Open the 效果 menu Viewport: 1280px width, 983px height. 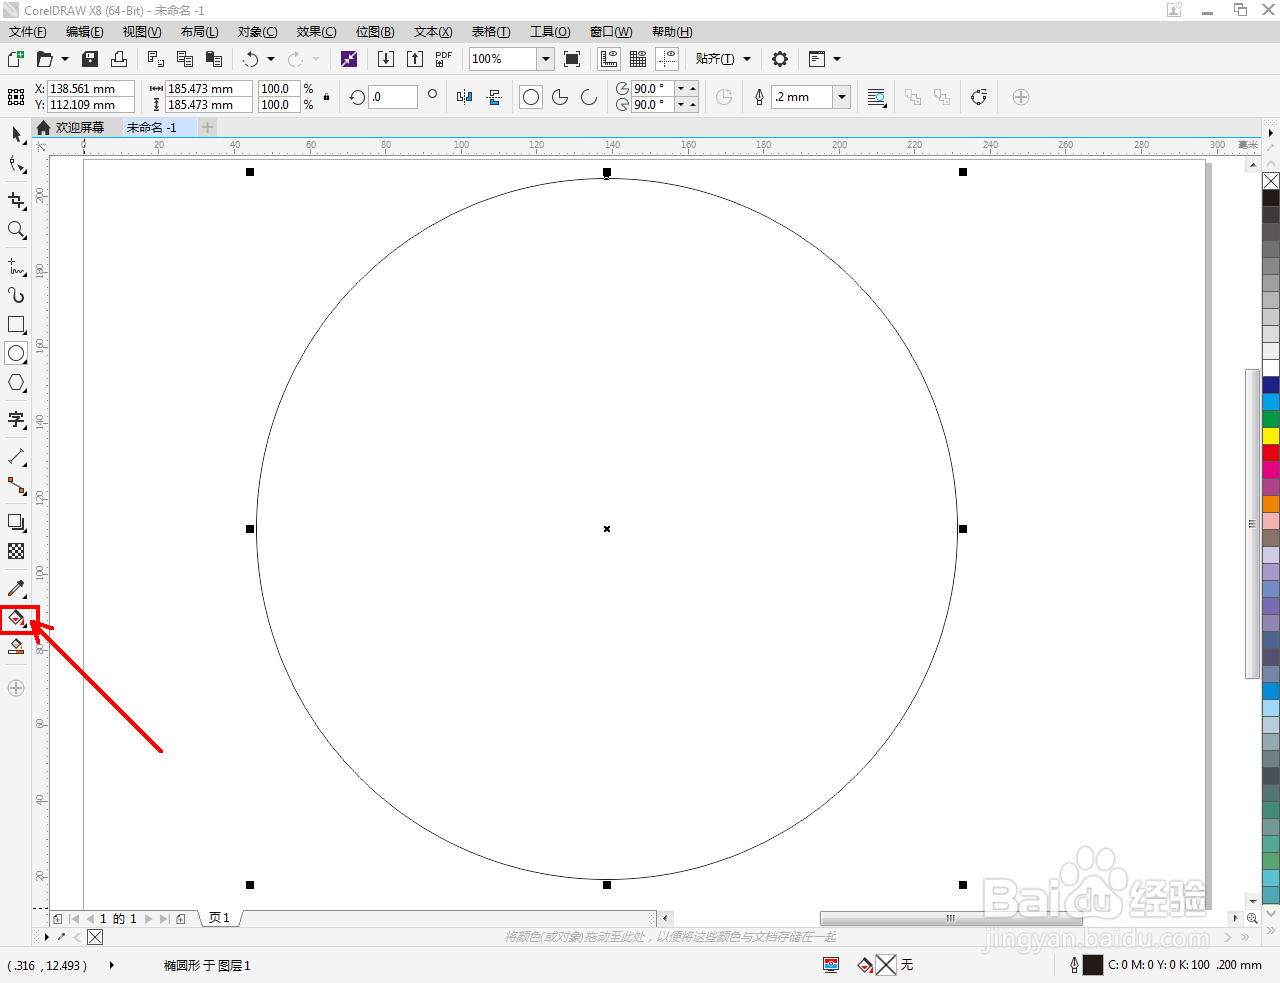pos(317,32)
